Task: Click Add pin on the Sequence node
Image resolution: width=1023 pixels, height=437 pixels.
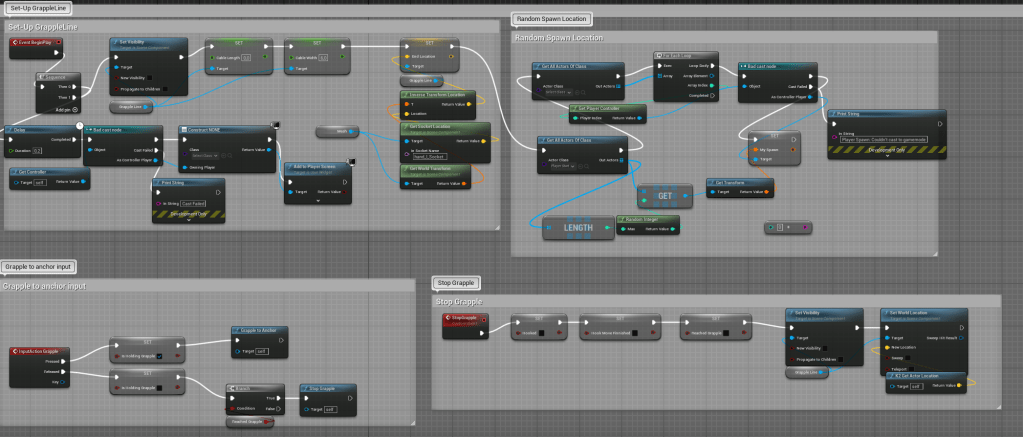Action: click(61, 107)
